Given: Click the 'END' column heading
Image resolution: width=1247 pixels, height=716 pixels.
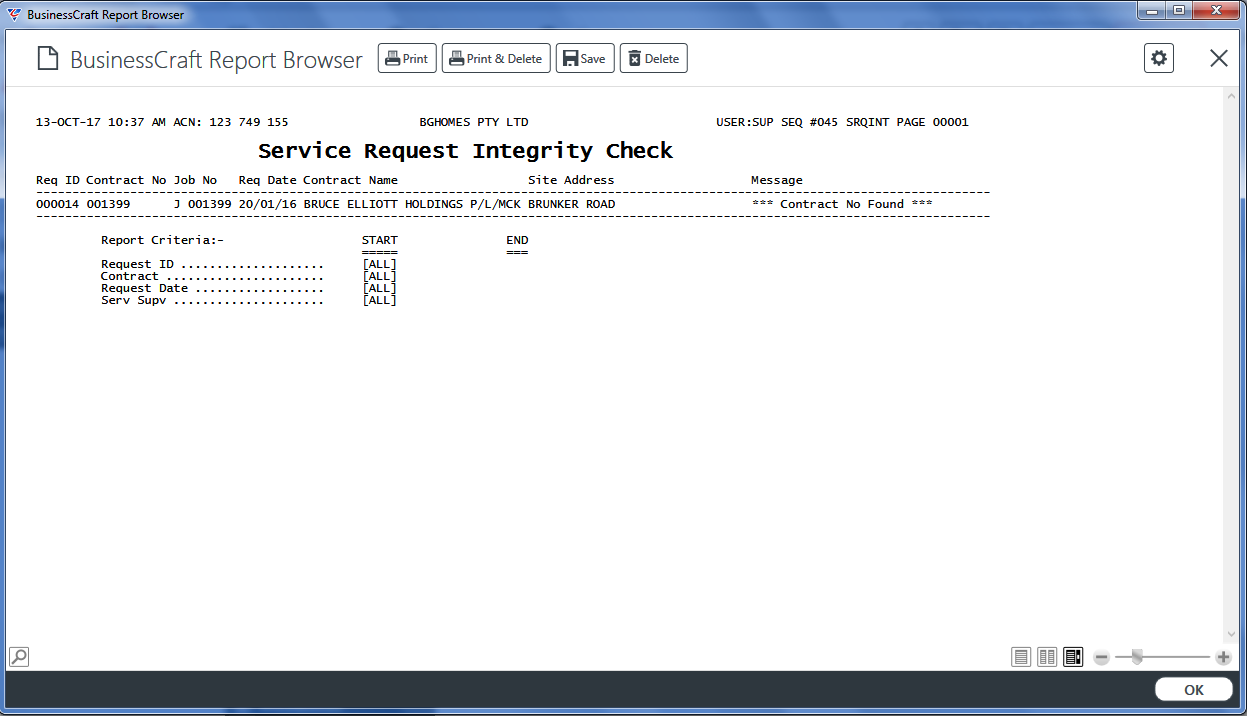Looking at the screenshot, I should [517, 240].
